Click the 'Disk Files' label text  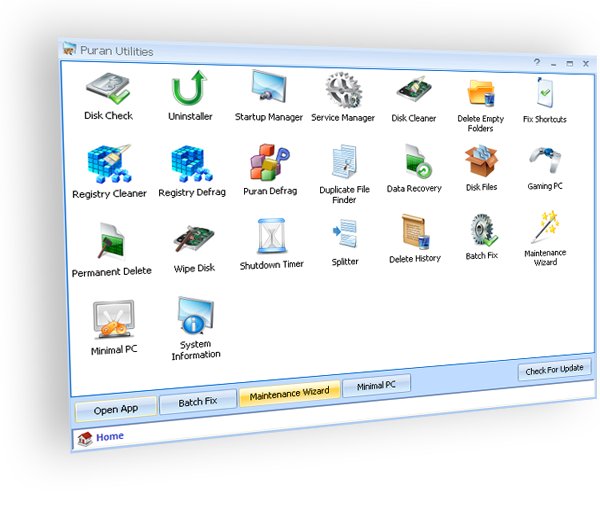pos(481,187)
